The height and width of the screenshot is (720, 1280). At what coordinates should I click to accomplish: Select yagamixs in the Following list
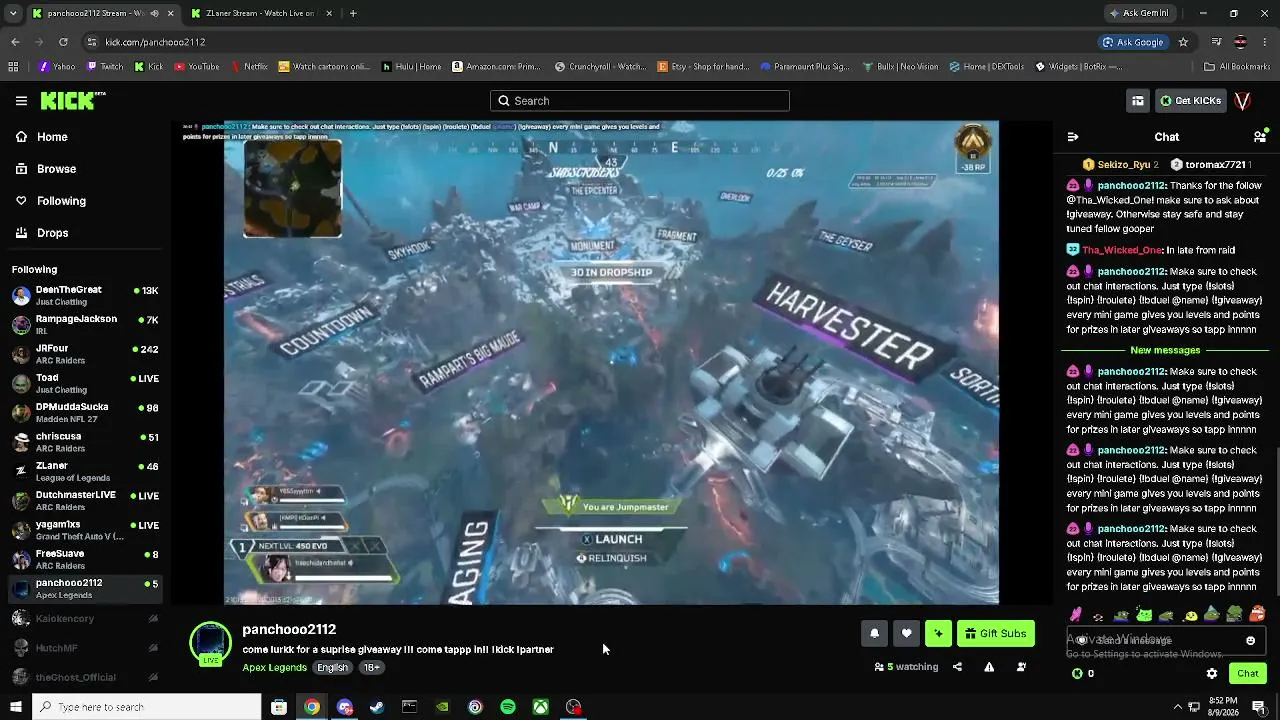[85, 530]
